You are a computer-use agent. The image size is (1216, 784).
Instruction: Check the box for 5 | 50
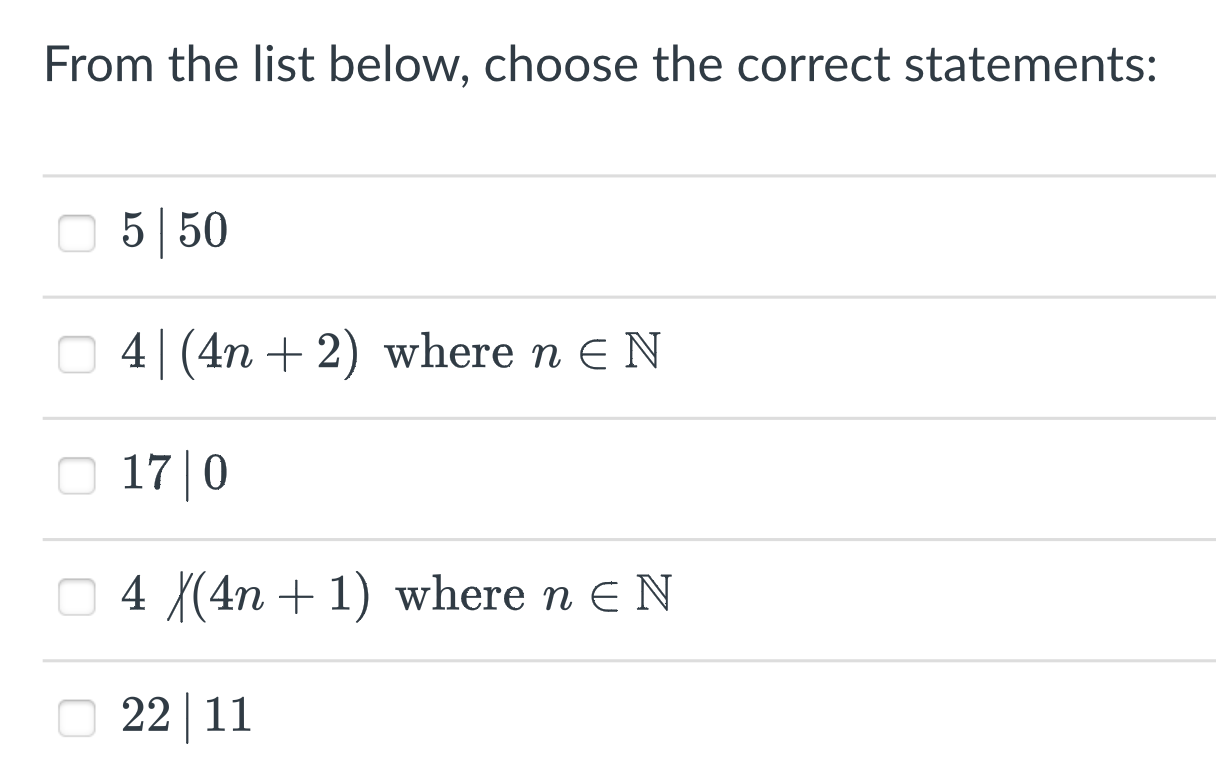click(x=77, y=232)
